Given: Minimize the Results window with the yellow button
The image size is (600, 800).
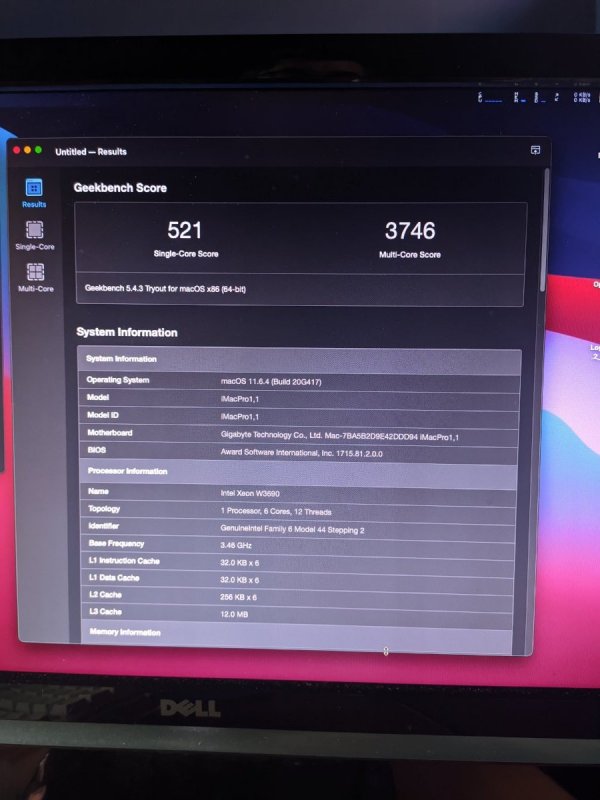Looking at the screenshot, I should click(x=28, y=150).
